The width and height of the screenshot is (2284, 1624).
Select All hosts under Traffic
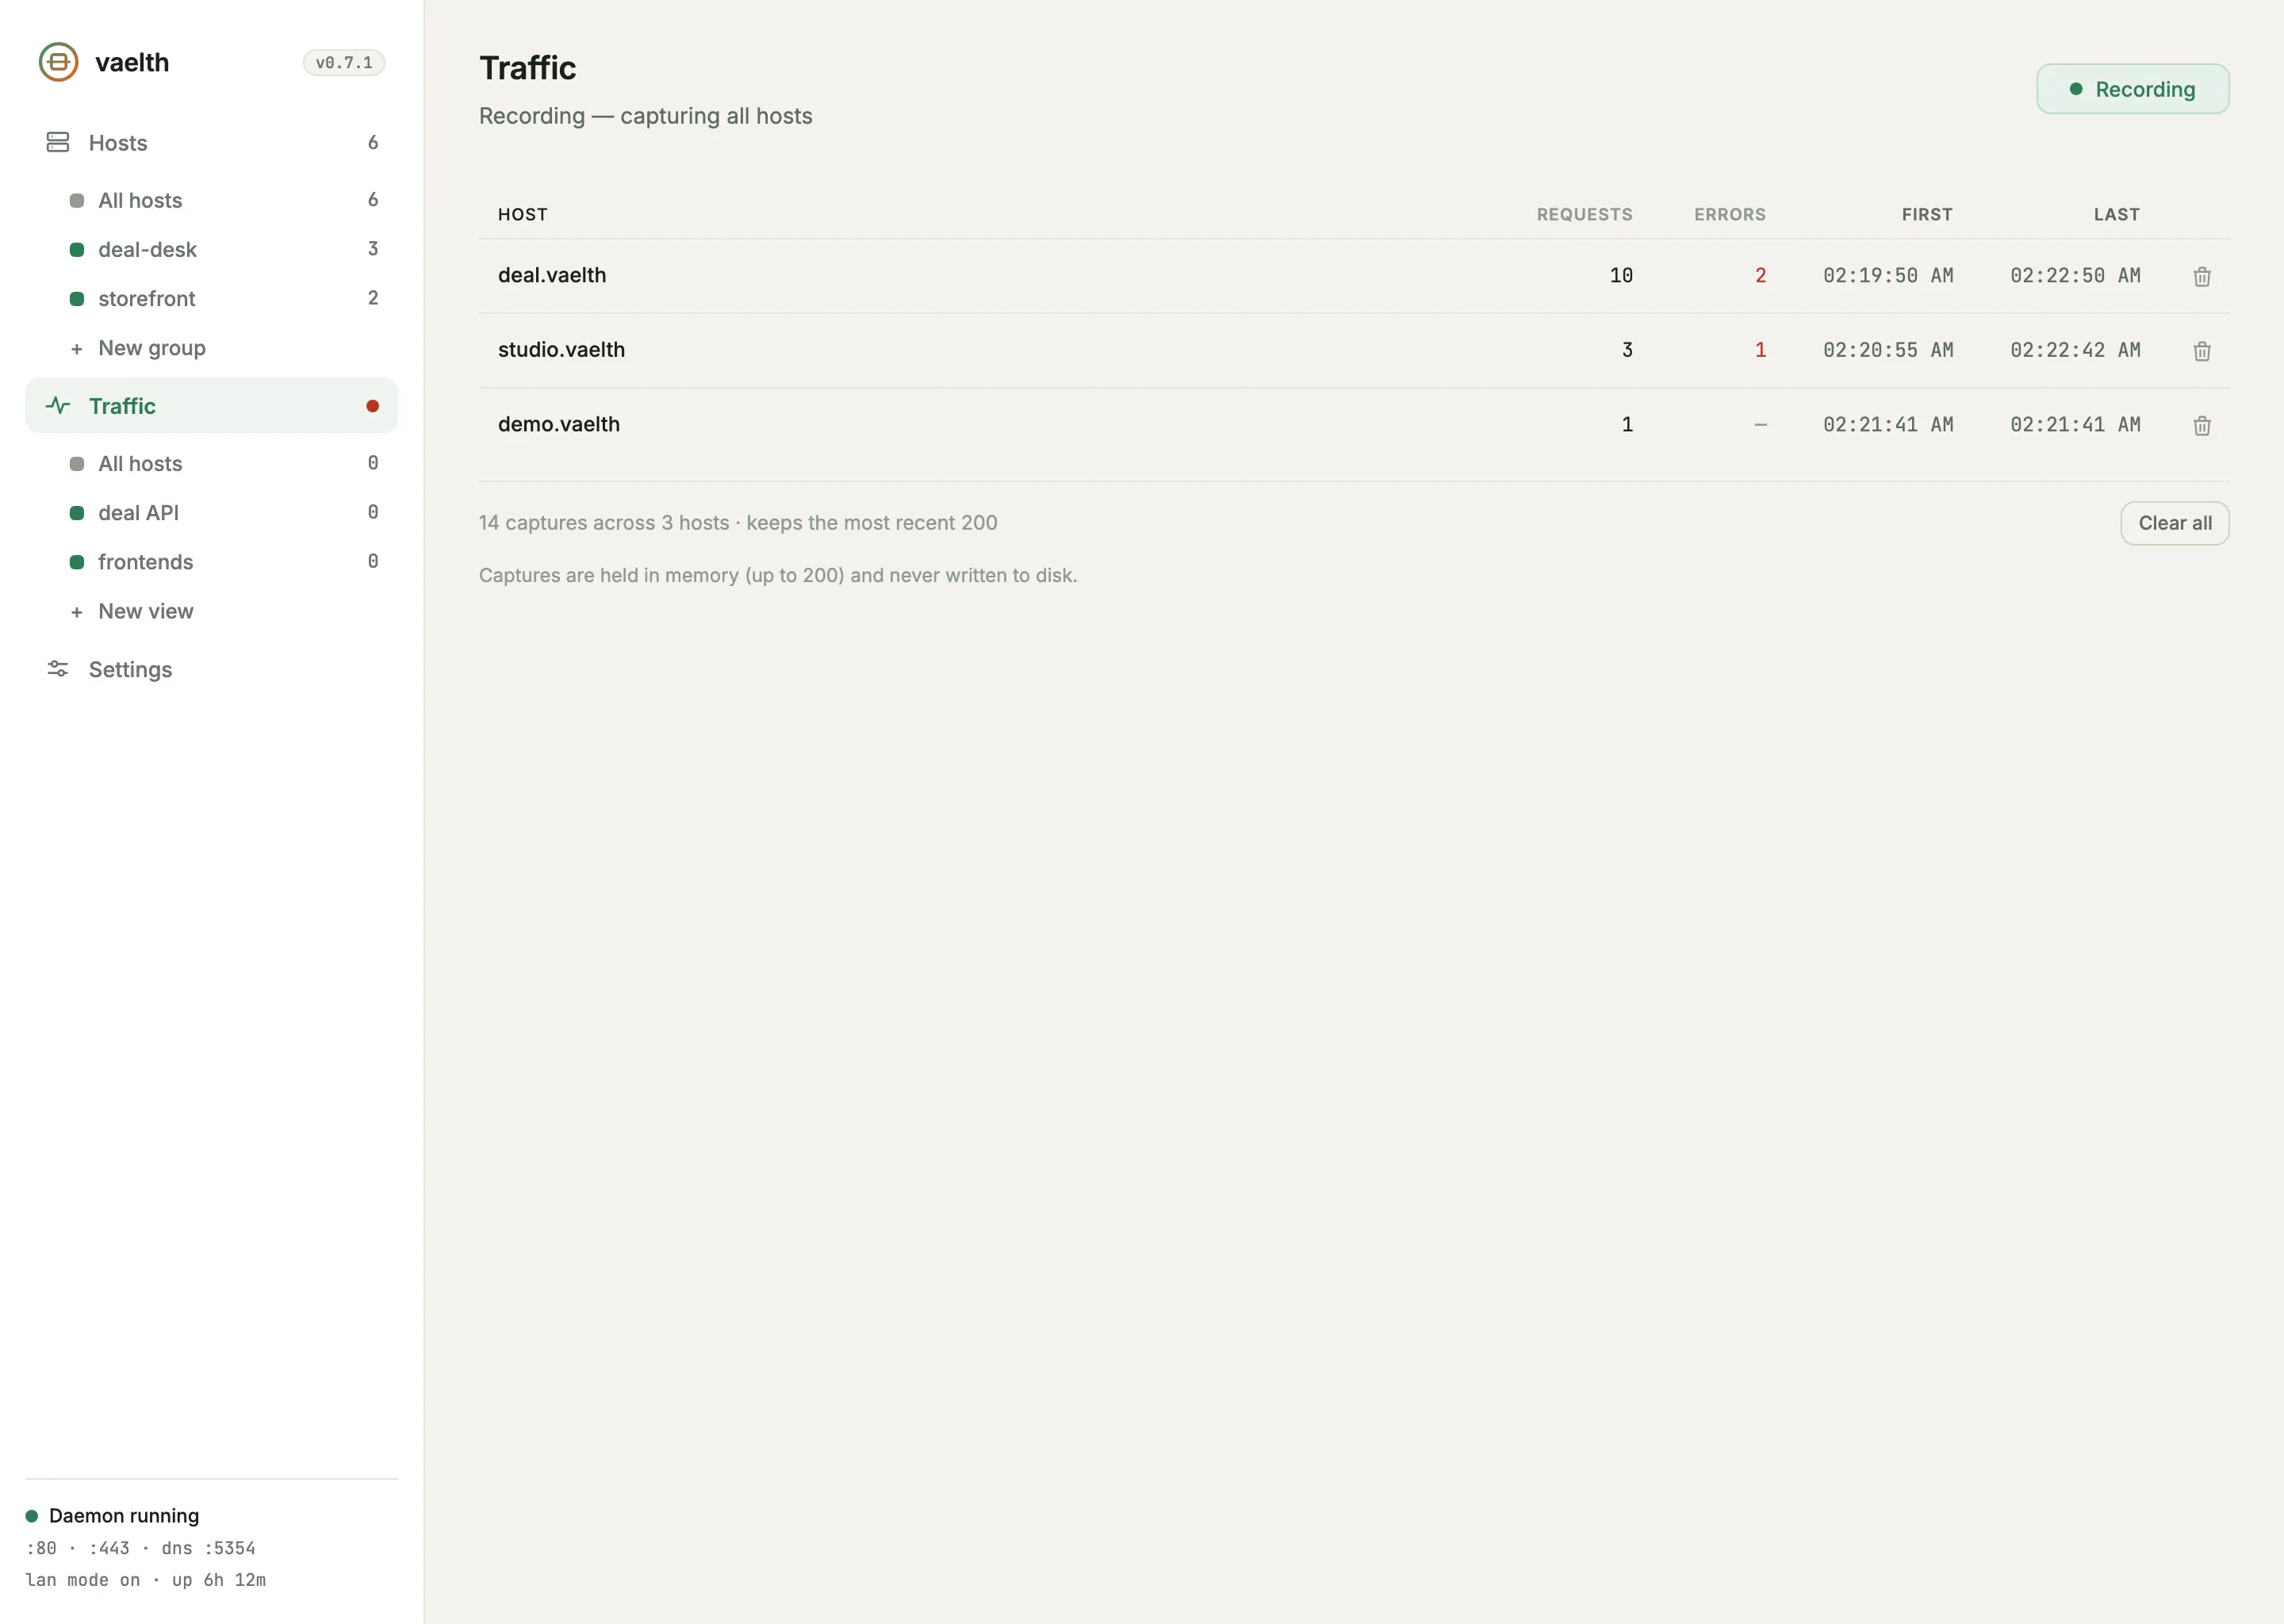(x=223, y=463)
